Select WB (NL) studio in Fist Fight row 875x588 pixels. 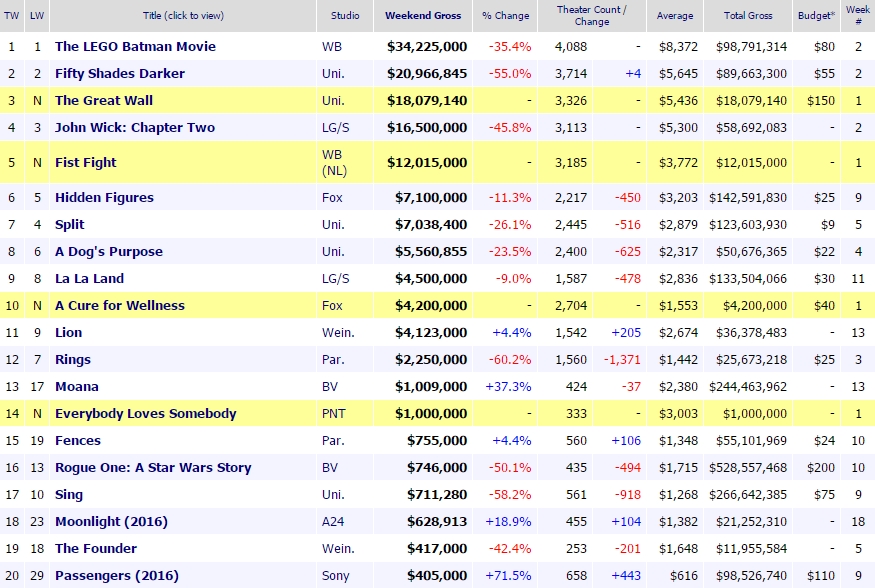tap(334, 162)
